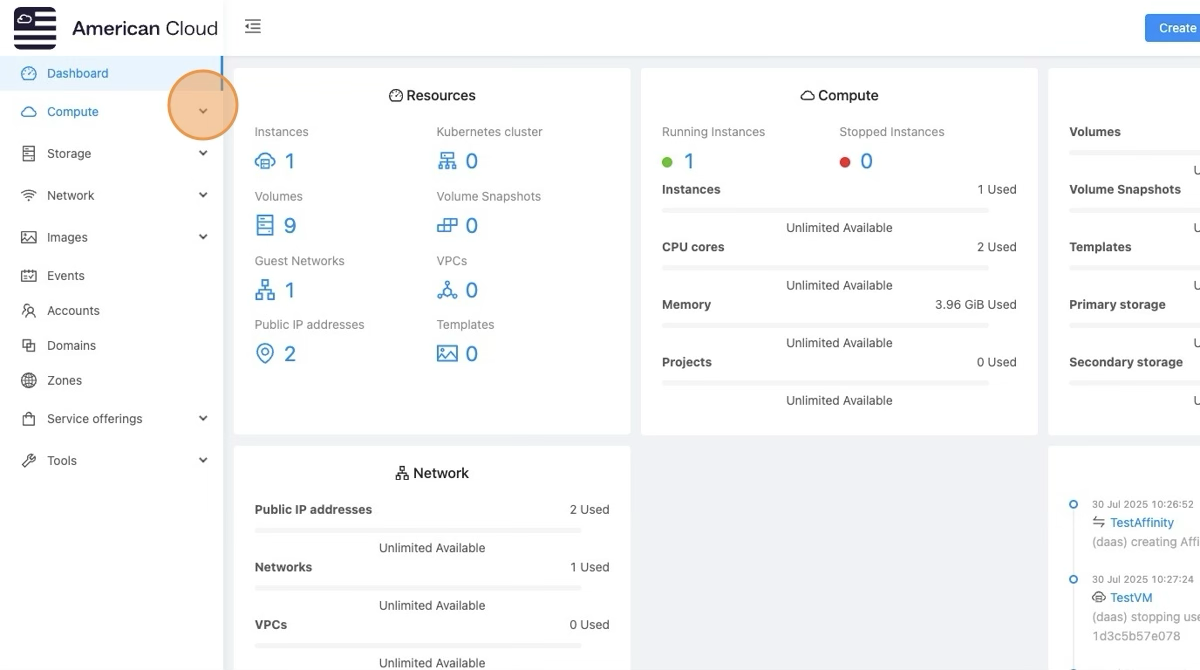Collapse the sidebar with the menu fold icon
Screen dimensions: 1200x670
click(x=253, y=27)
